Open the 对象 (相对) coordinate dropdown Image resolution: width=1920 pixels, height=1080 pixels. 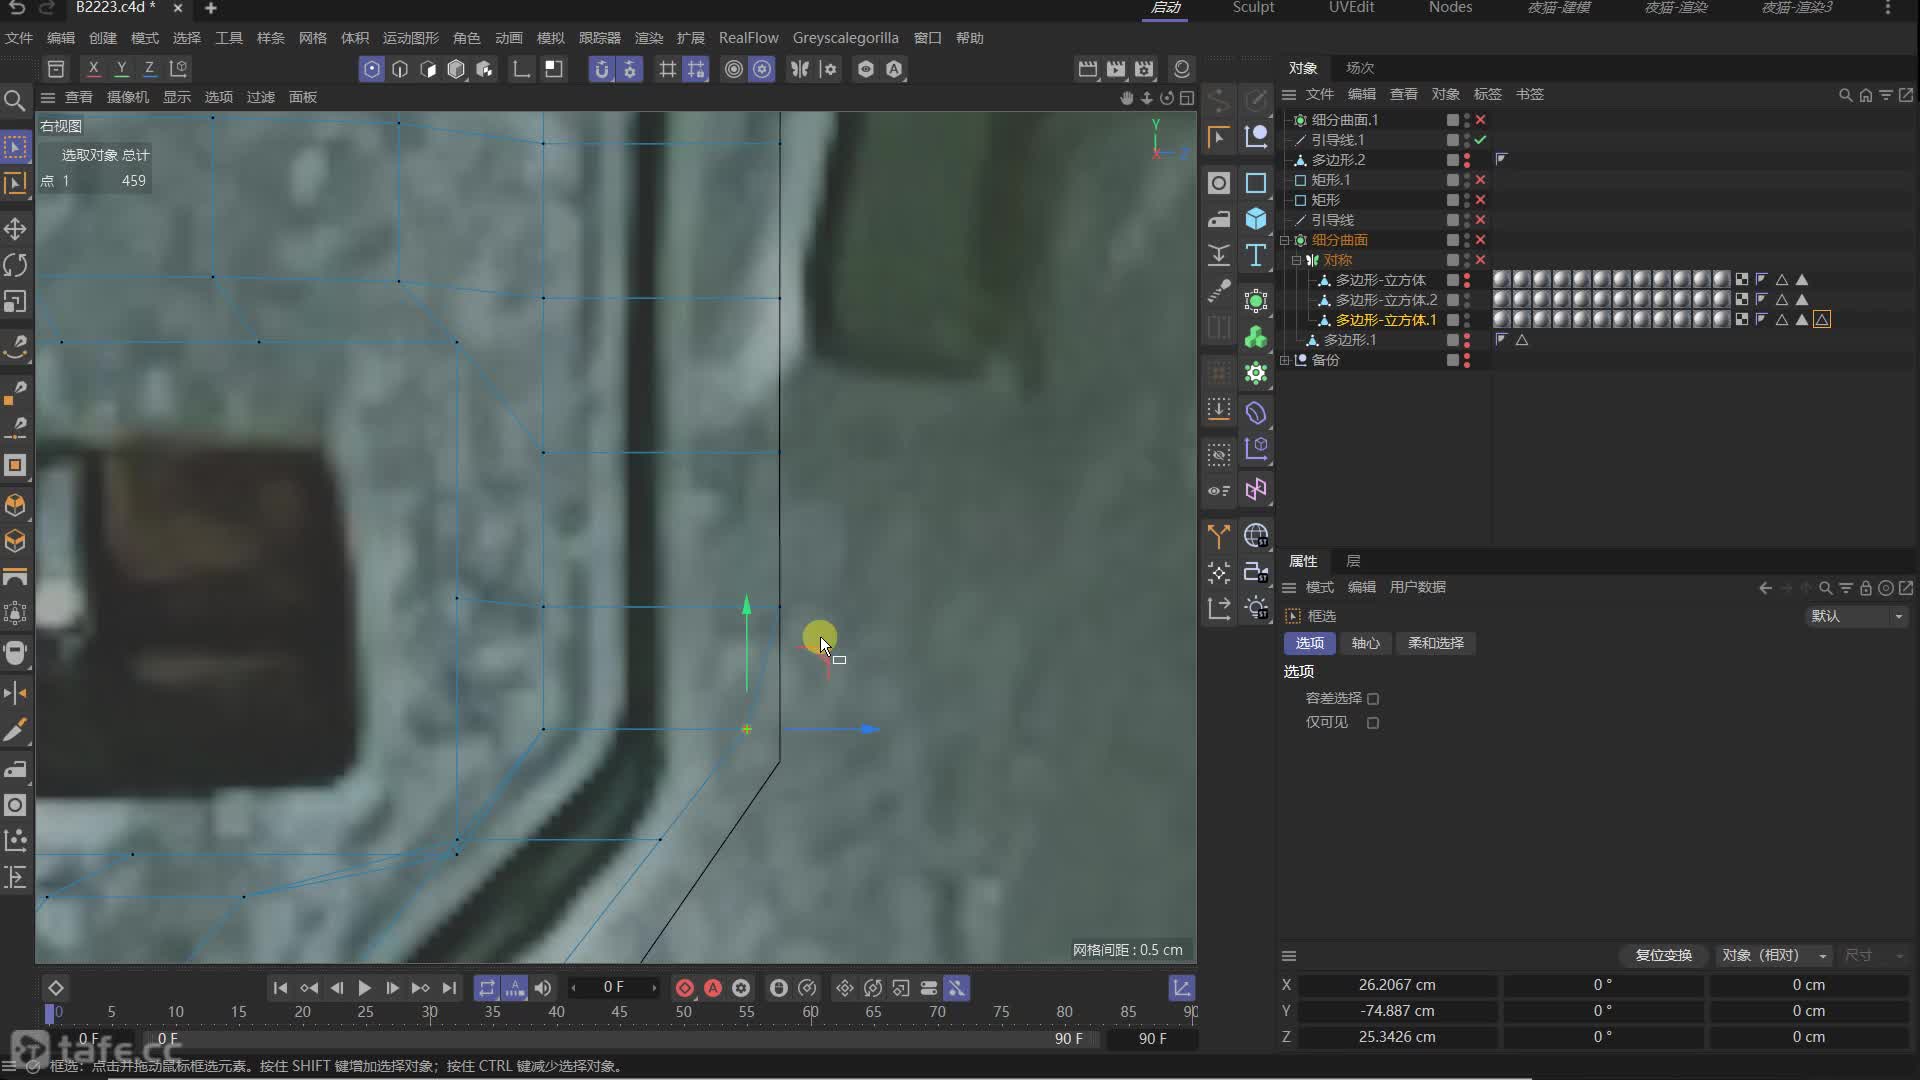point(1774,955)
